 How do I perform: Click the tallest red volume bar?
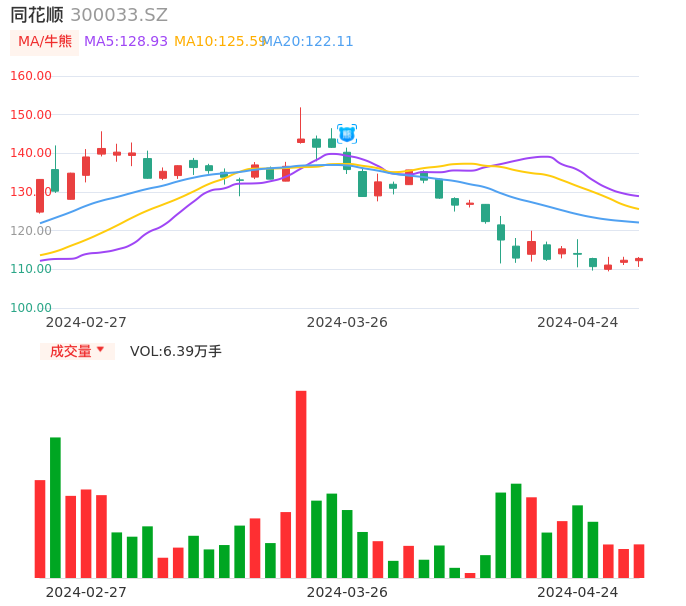pos(301,484)
